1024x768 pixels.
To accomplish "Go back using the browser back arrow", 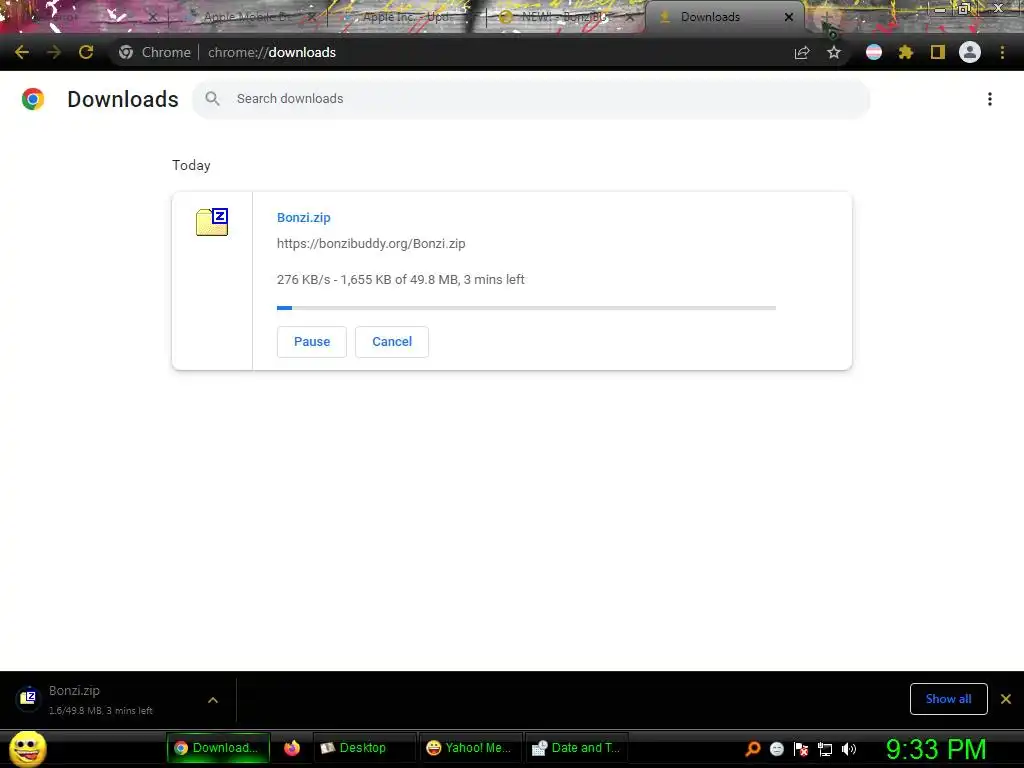I will coord(22,52).
